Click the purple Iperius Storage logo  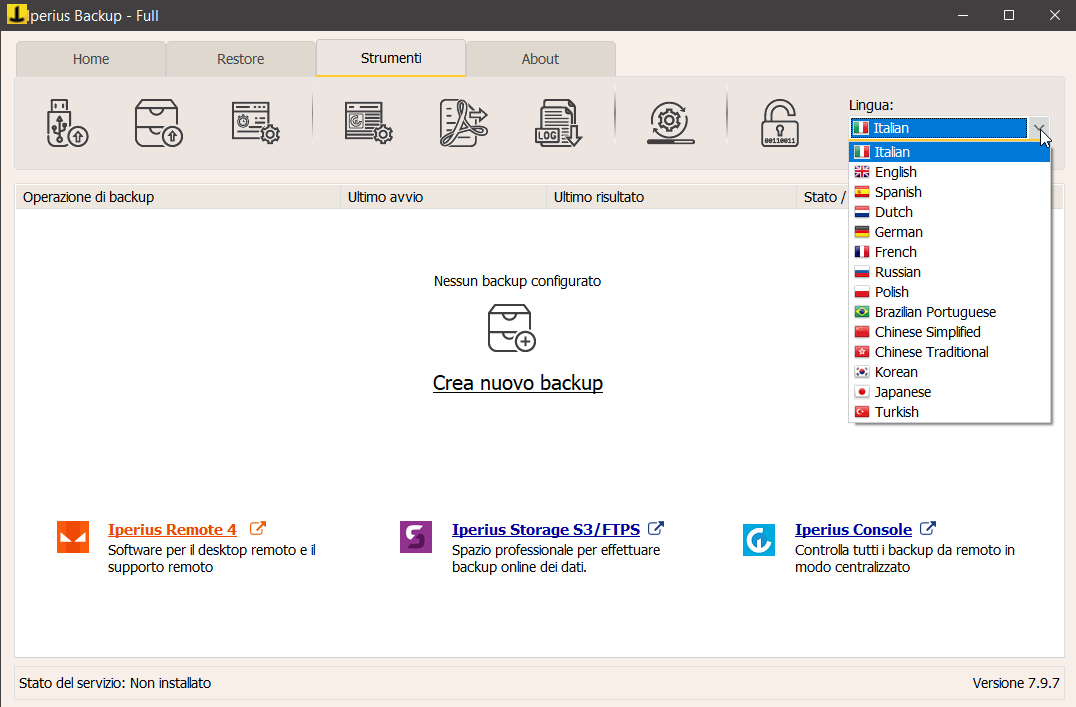pos(416,537)
